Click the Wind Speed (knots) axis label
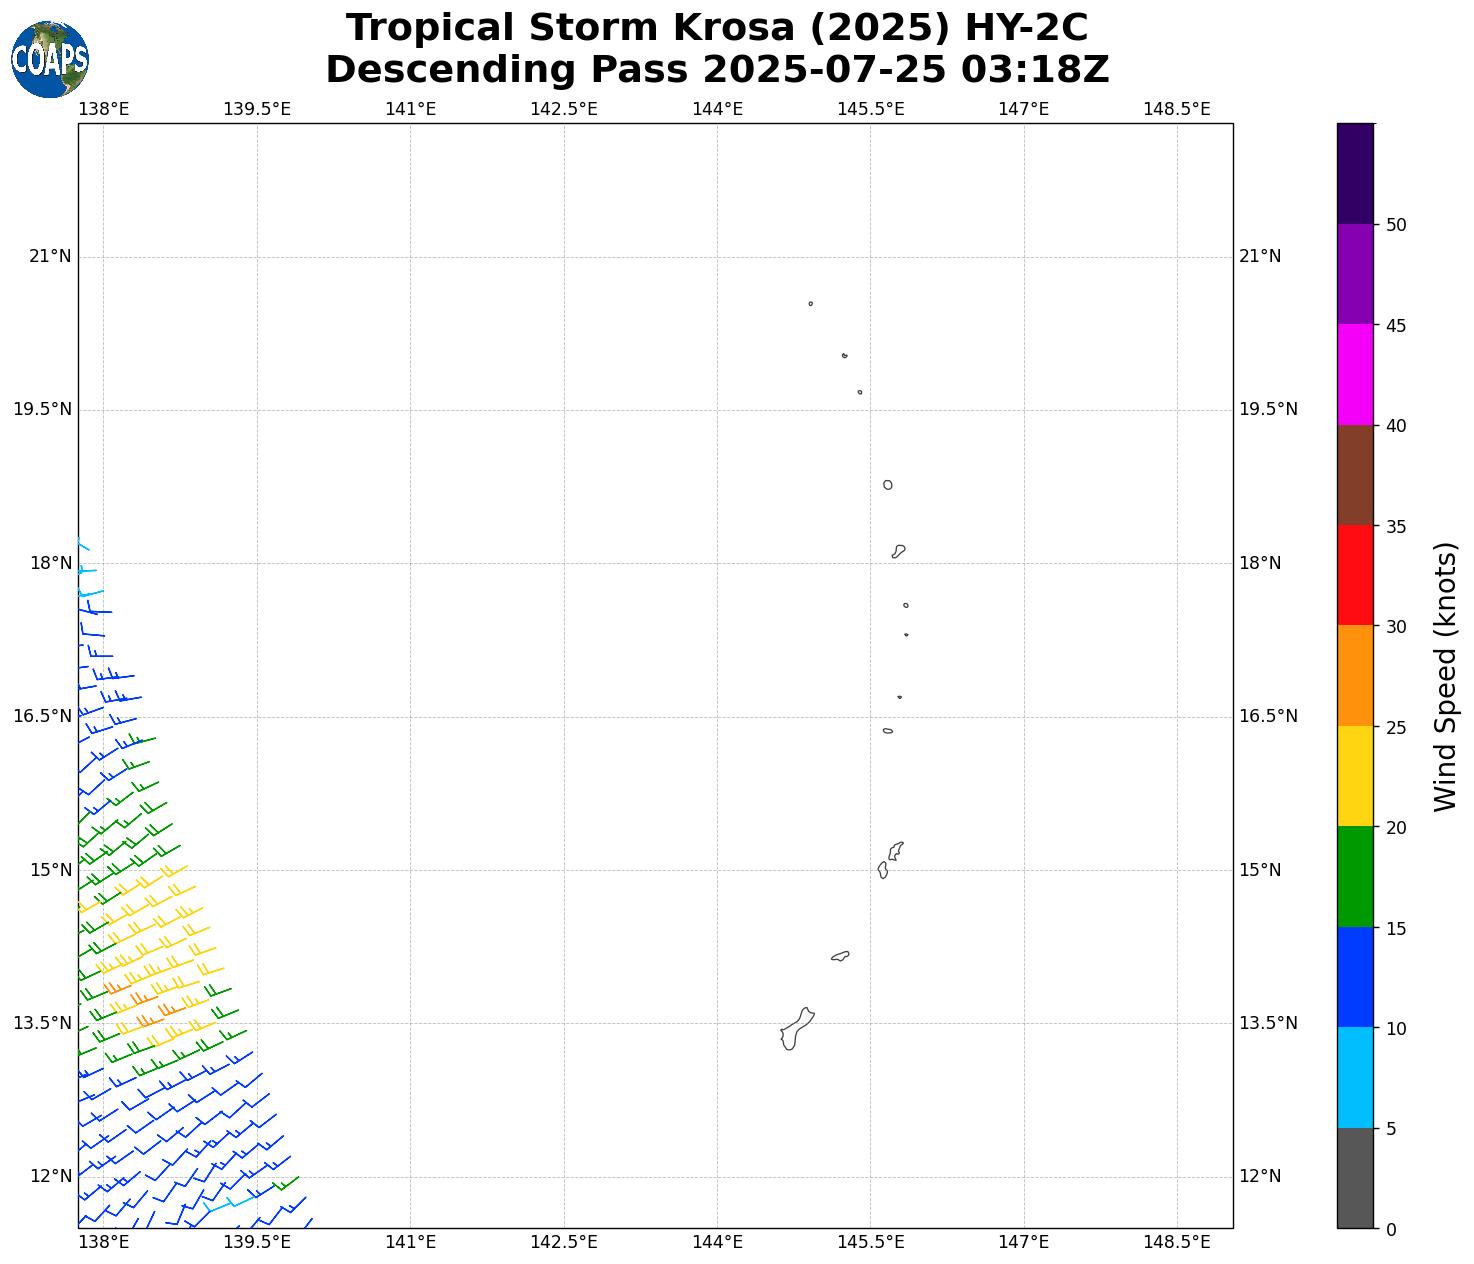Image resolution: width=1474 pixels, height=1264 pixels. [x=1446, y=676]
